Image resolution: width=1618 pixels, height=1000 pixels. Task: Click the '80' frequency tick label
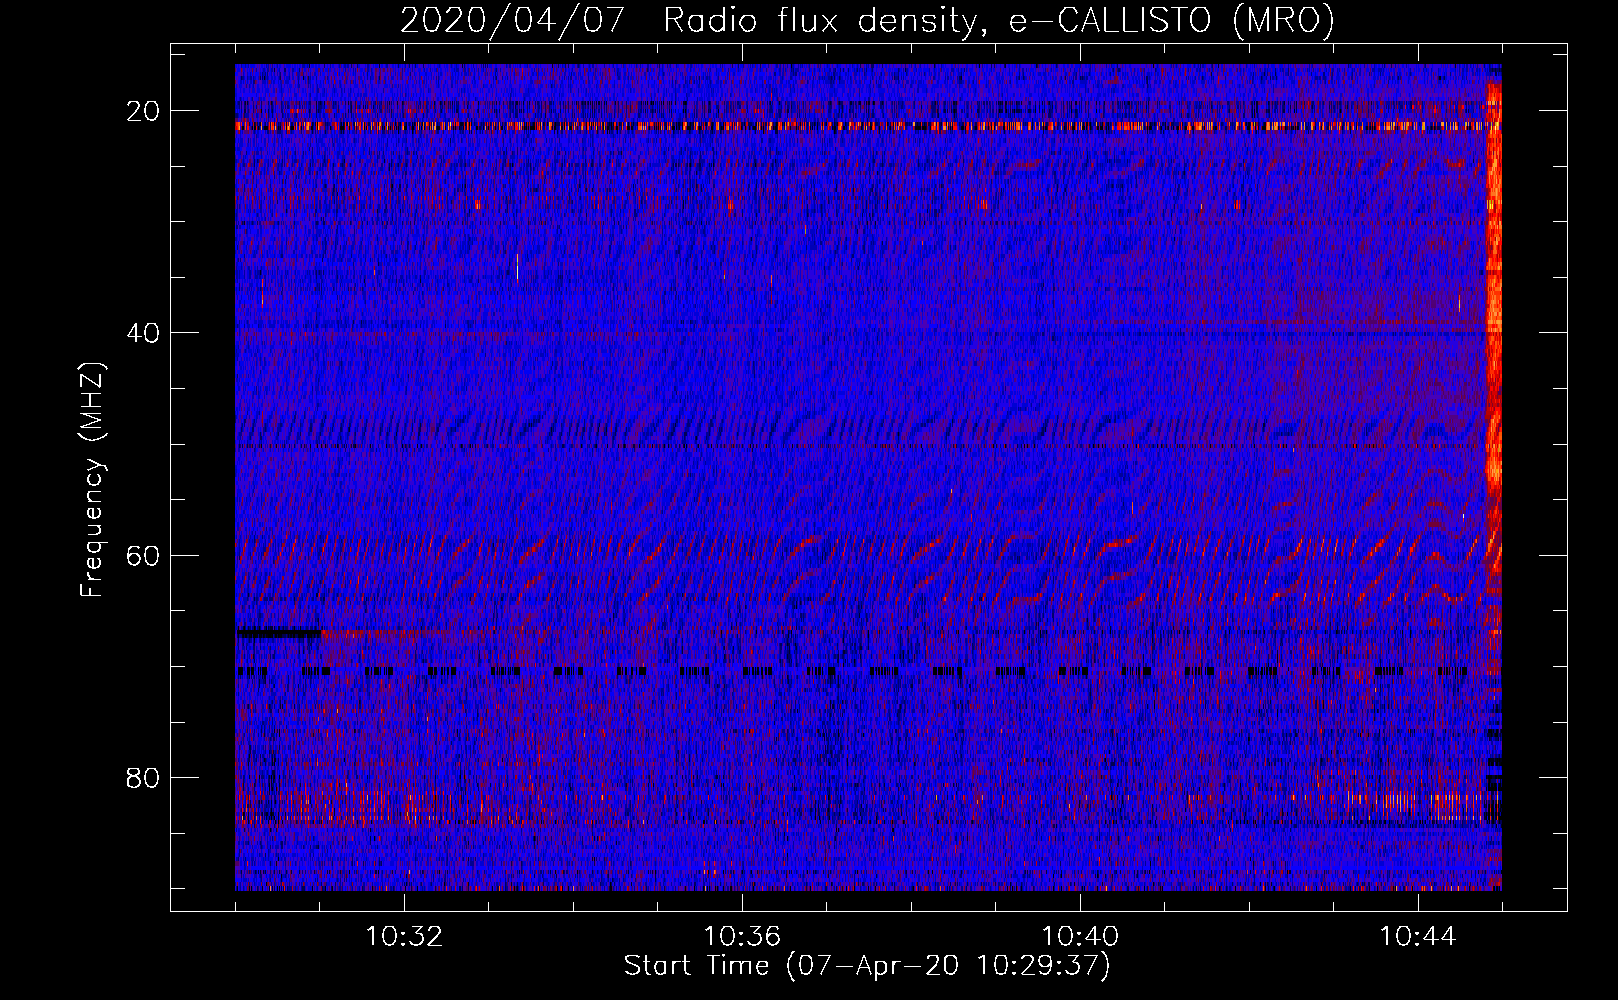(144, 777)
